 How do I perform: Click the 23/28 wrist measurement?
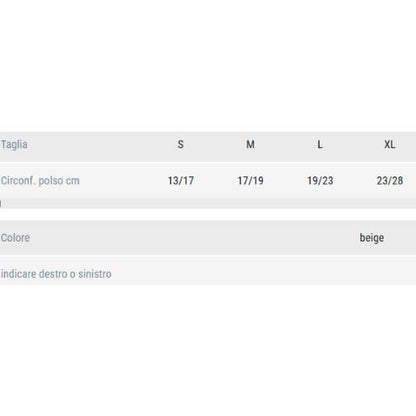[x=390, y=181]
